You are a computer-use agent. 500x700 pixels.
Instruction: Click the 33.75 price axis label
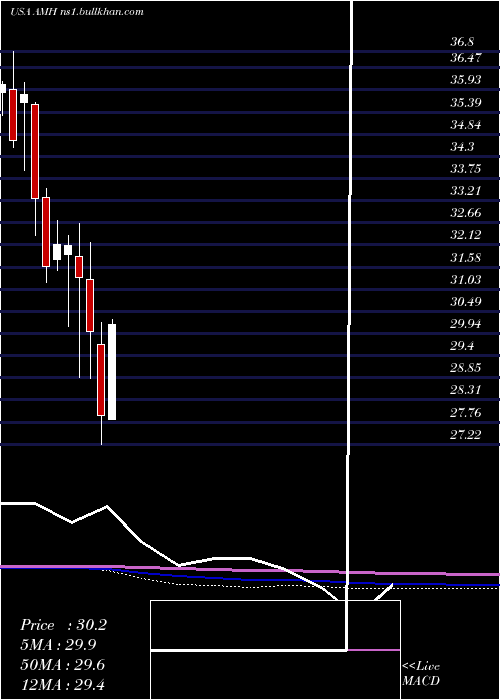coord(466,168)
